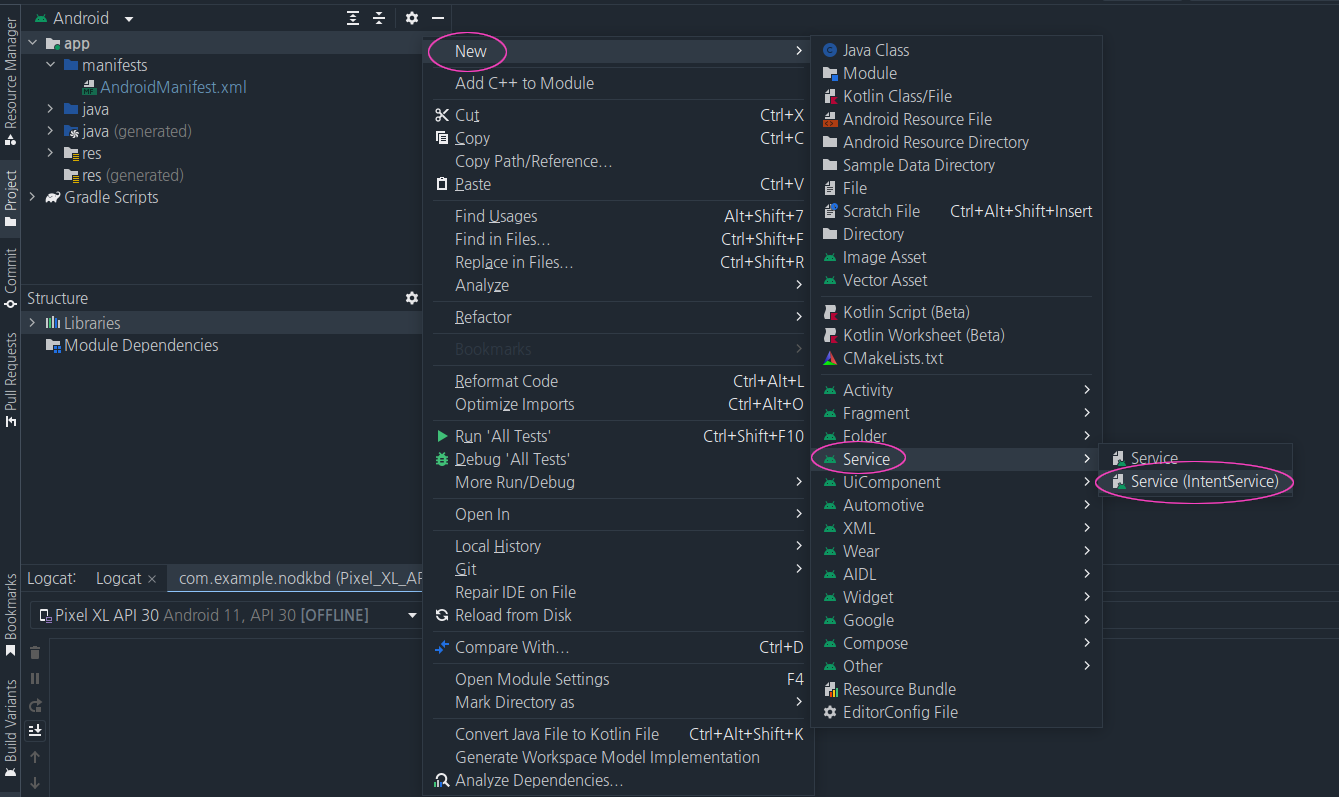Click the Collapse All icon in Project panel header
The width and height of the screenshot is (1339, 797).
click(379, 18)
